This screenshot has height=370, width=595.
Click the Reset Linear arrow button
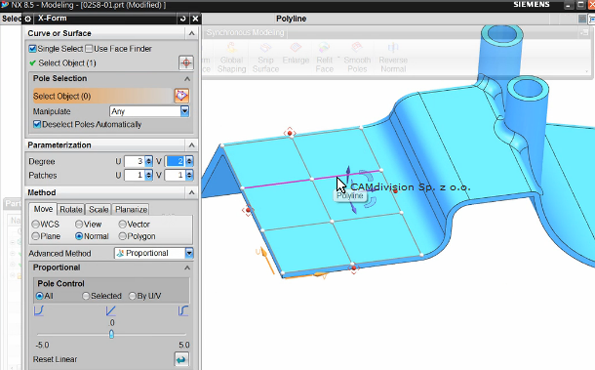(181, 359)
